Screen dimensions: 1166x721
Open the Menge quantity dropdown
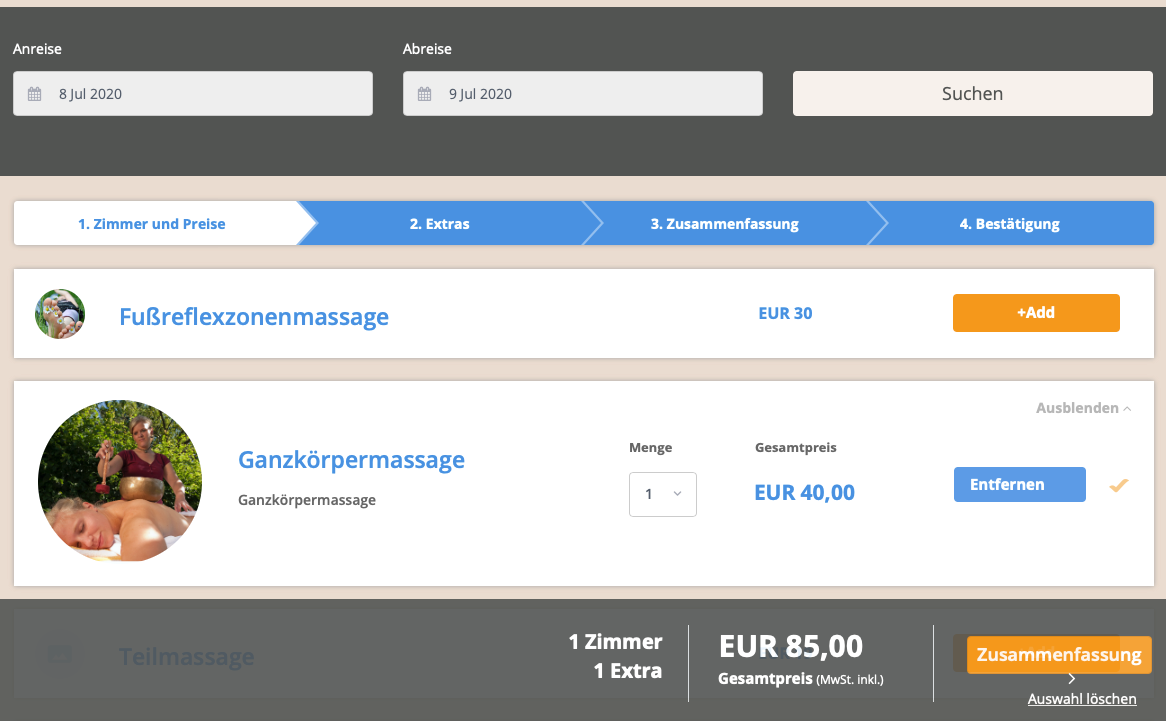click(x=662, y=494)
